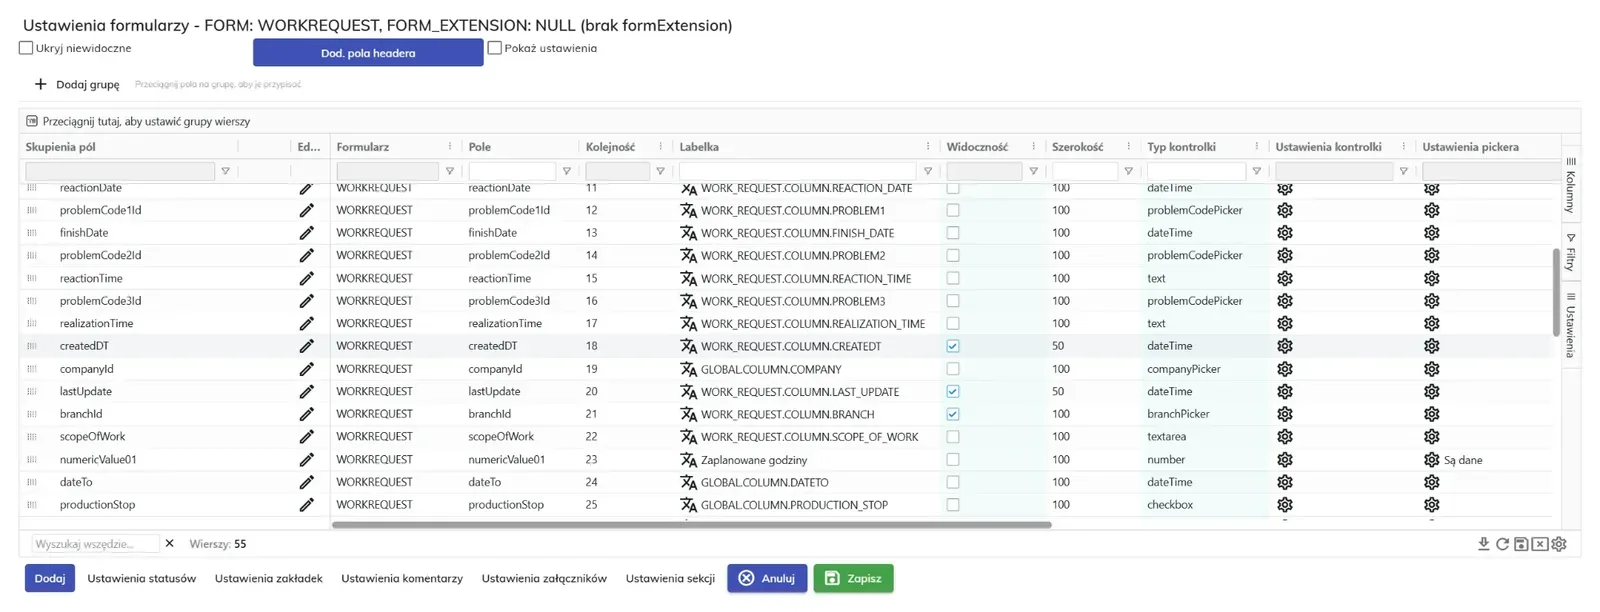Open the Ustawienia kontrolki column header menu
Image resolution: width=1600 pixels, height=612 pixels.
1403,146
